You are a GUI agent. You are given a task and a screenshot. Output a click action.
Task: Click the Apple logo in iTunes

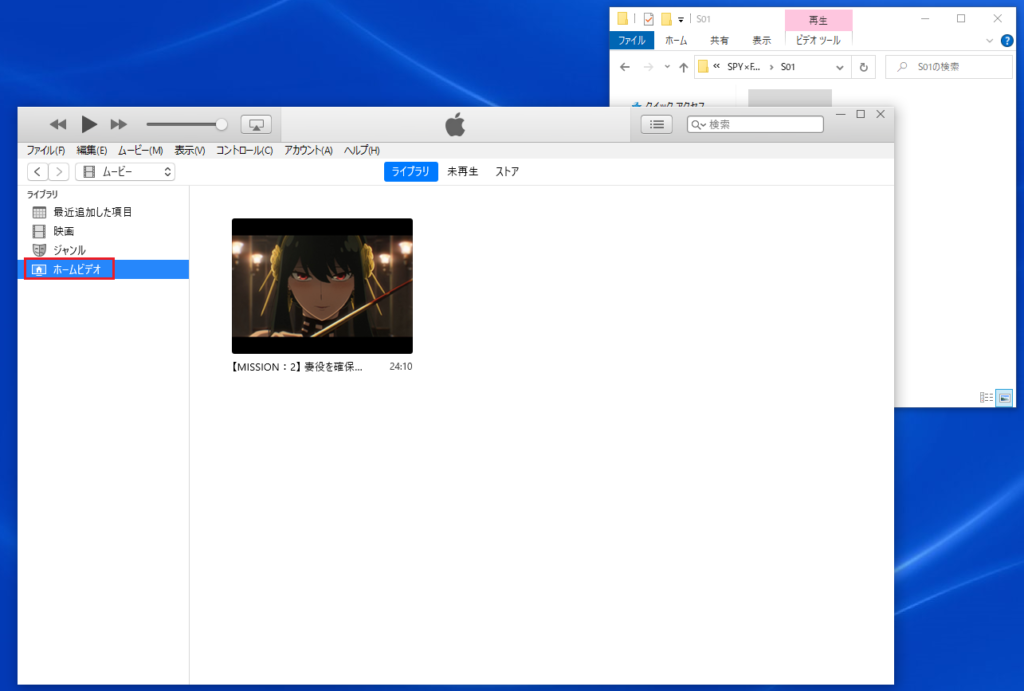[455, 124]
